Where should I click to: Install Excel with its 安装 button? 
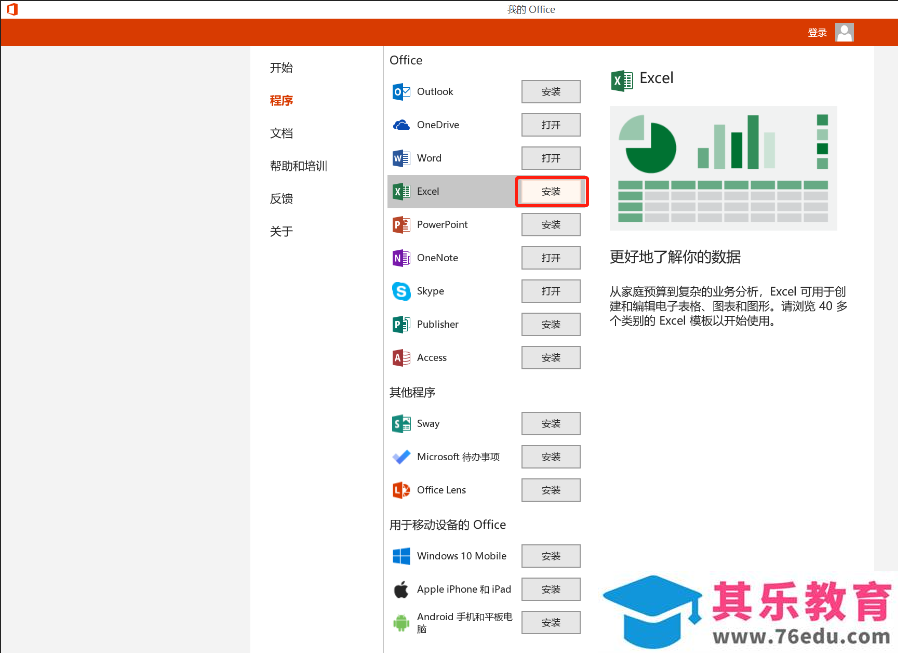tap(551, 191)
